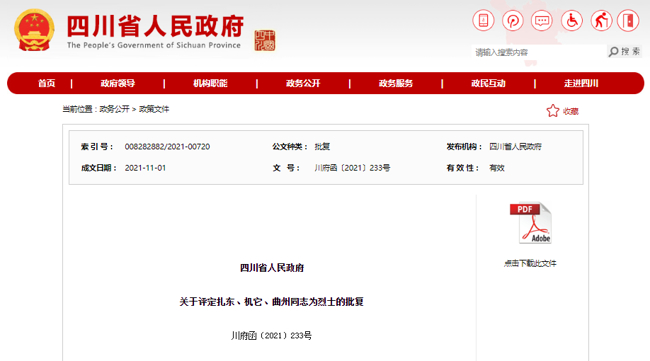Open the 走进四川 menu

pos(581,83)
